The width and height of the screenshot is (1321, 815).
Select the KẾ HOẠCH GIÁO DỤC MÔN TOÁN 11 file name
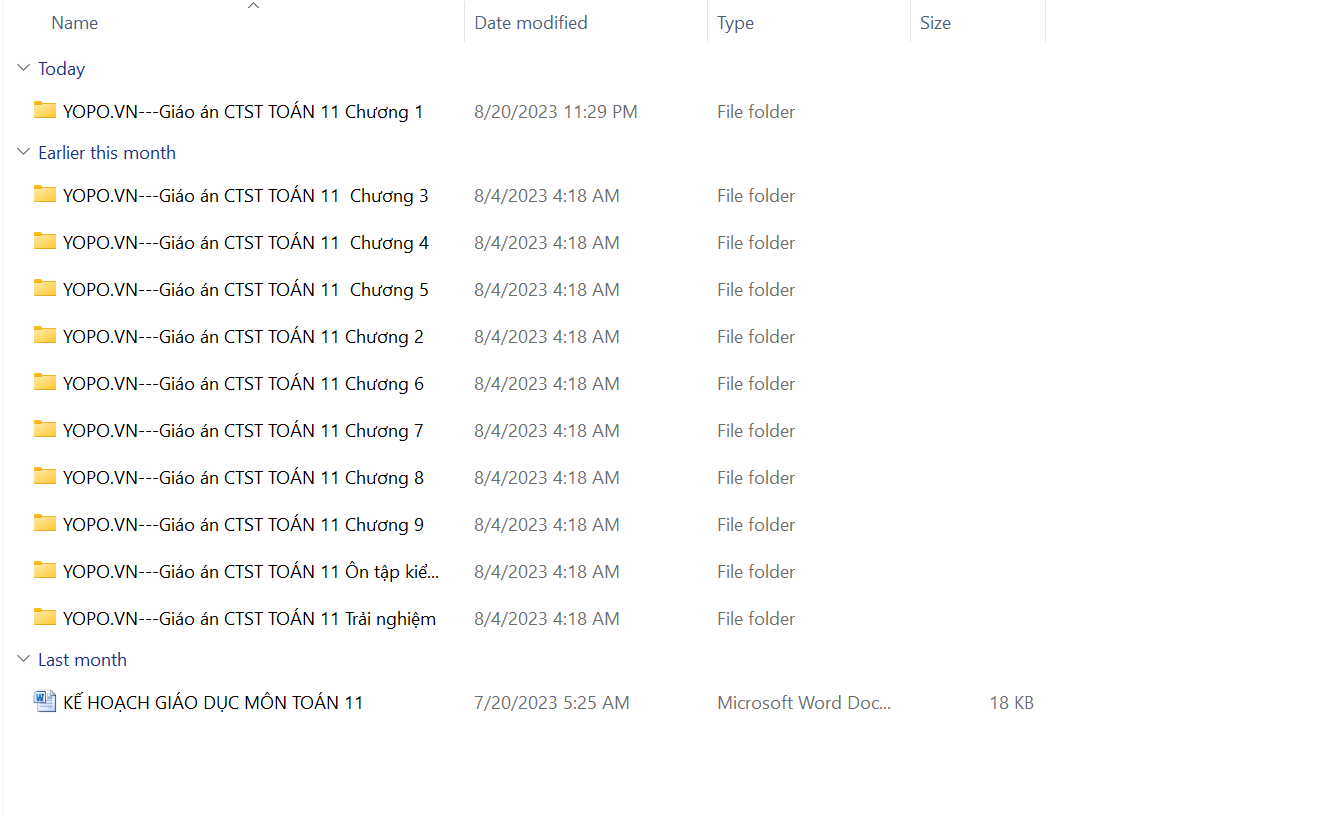[213, 703]
